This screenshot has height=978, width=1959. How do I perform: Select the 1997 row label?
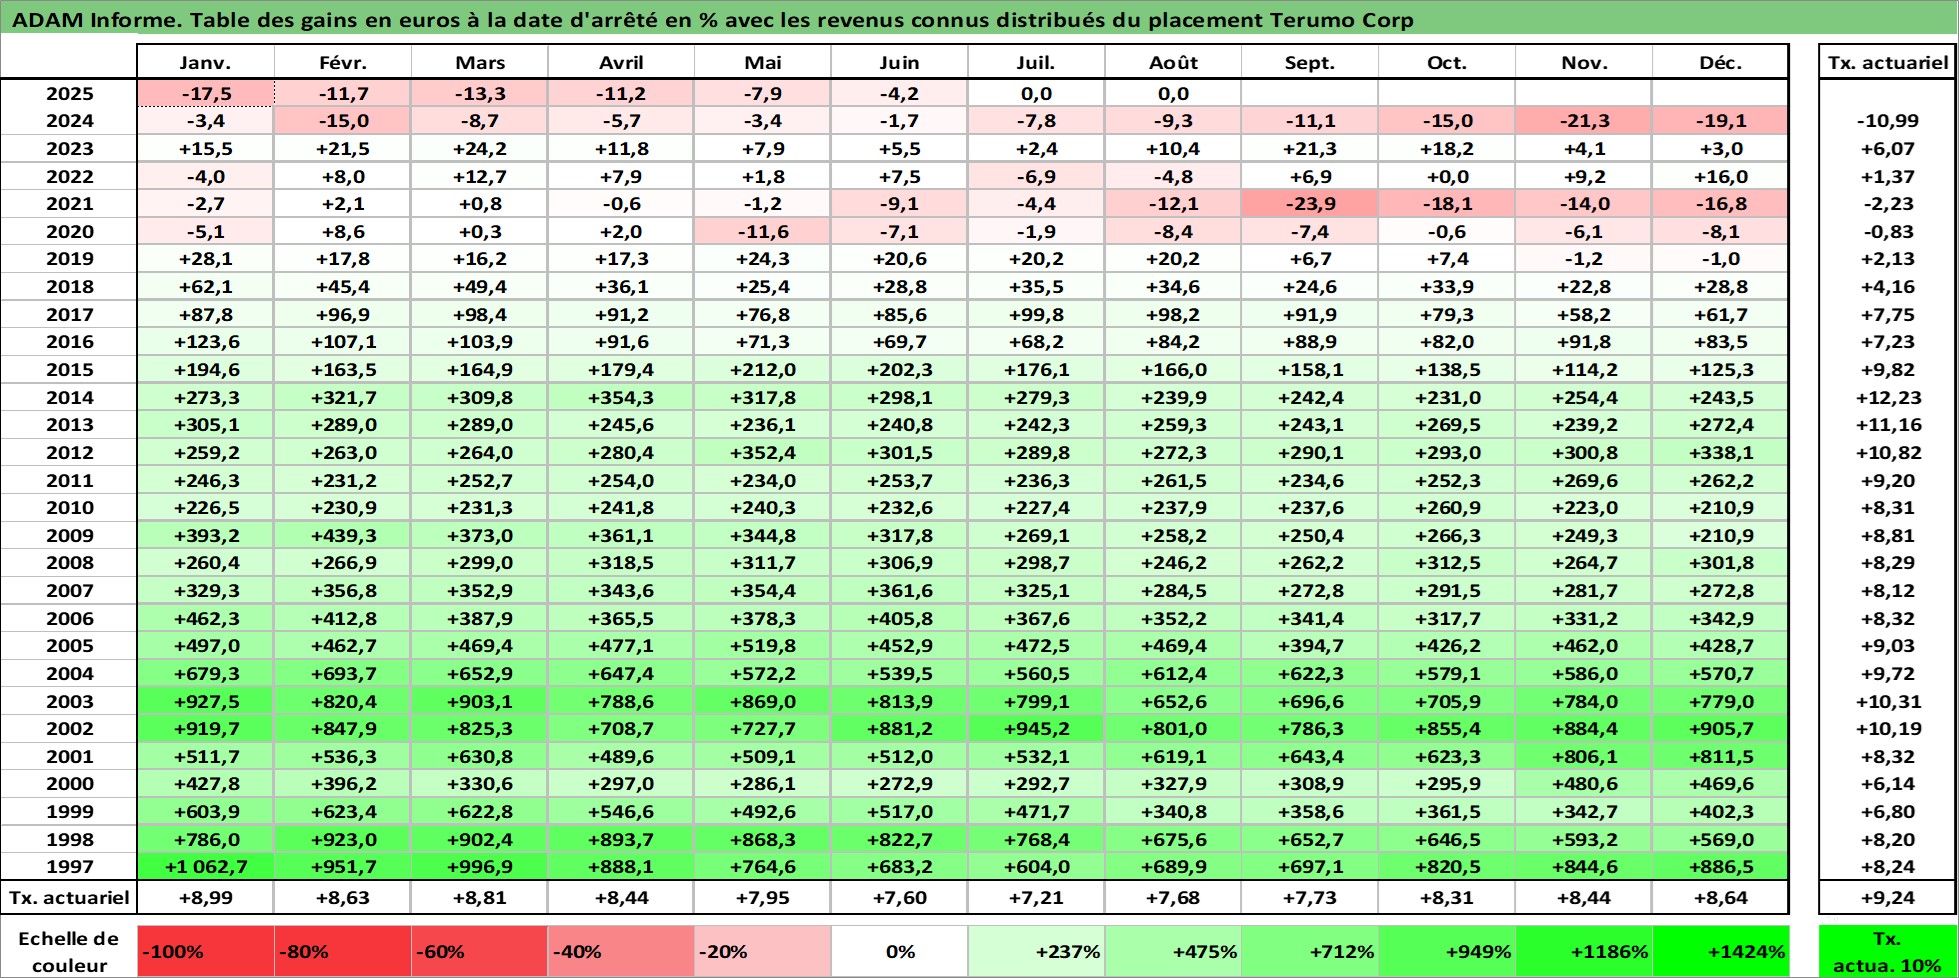pos(69,866)
